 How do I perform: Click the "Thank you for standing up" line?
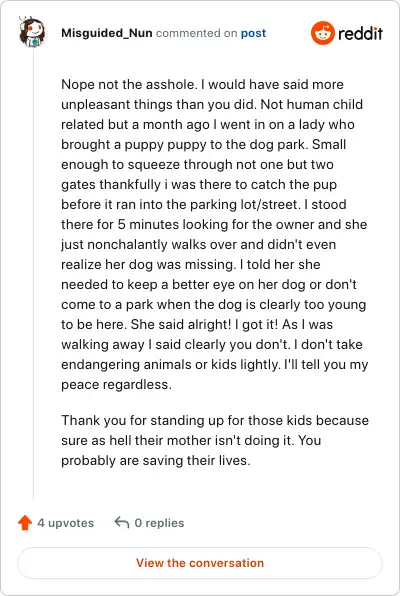click(x=215, y=420)
